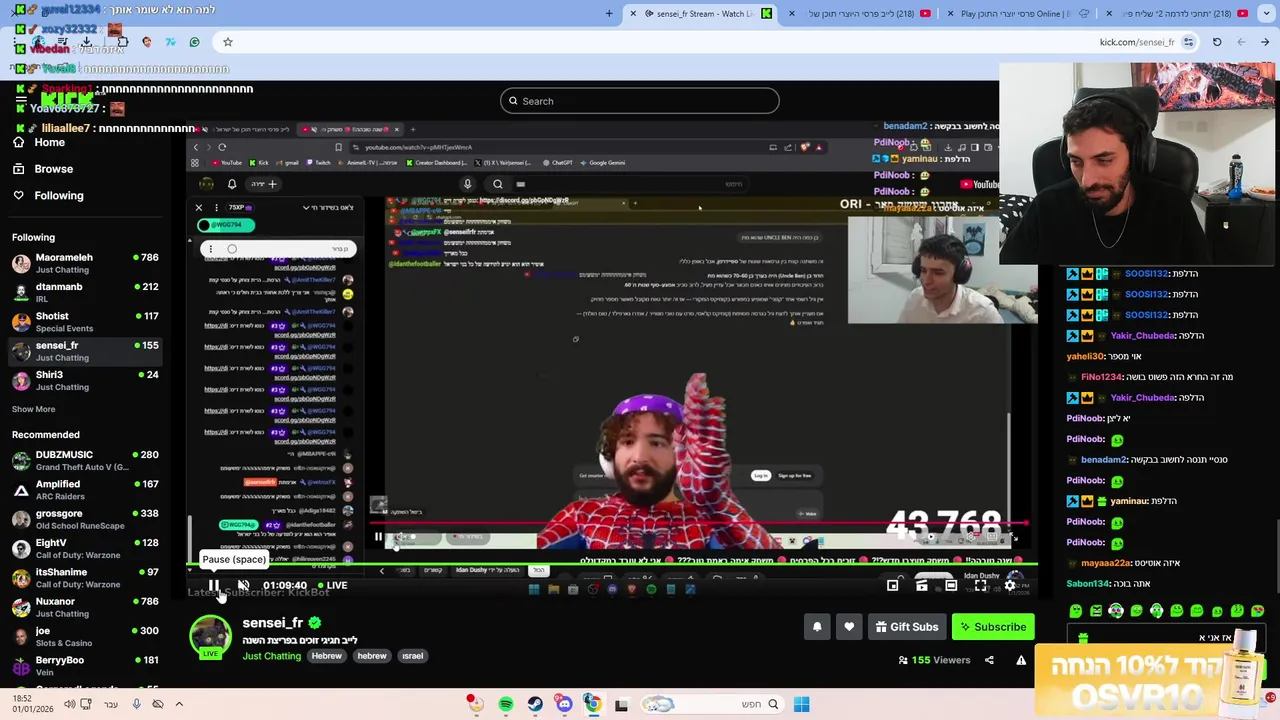Open Amplified ARC Raiders channel

click(85, 490)
